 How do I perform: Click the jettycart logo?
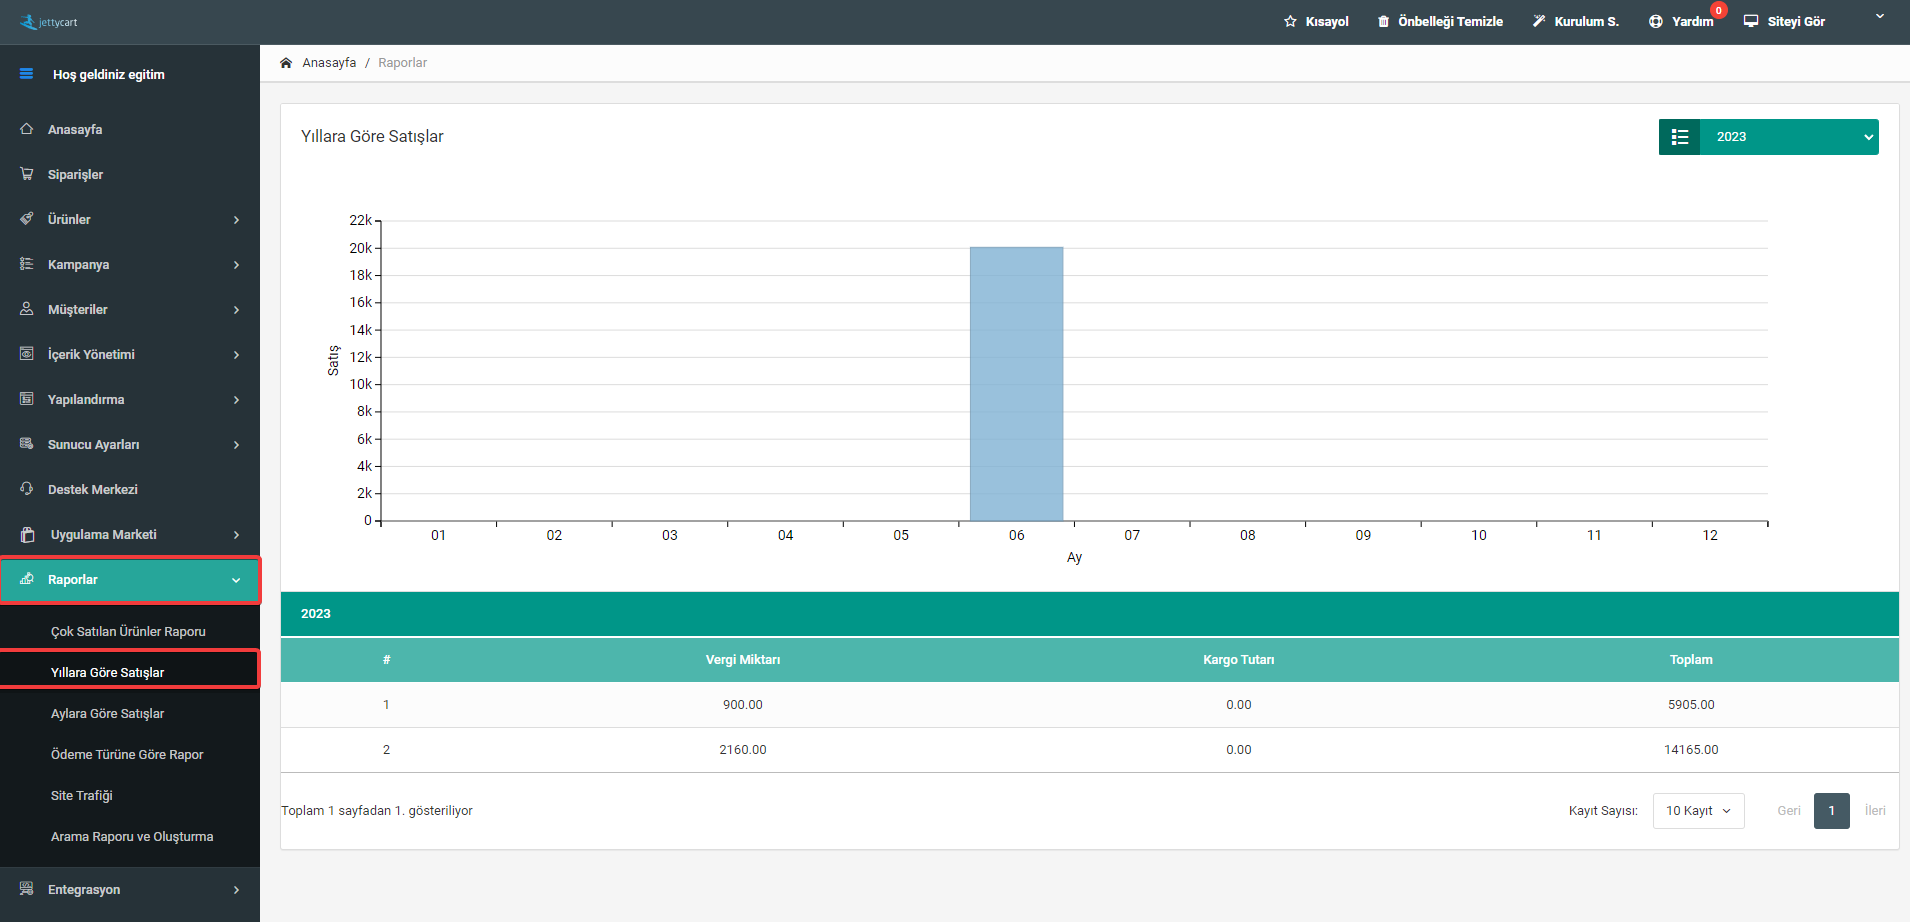48,22
